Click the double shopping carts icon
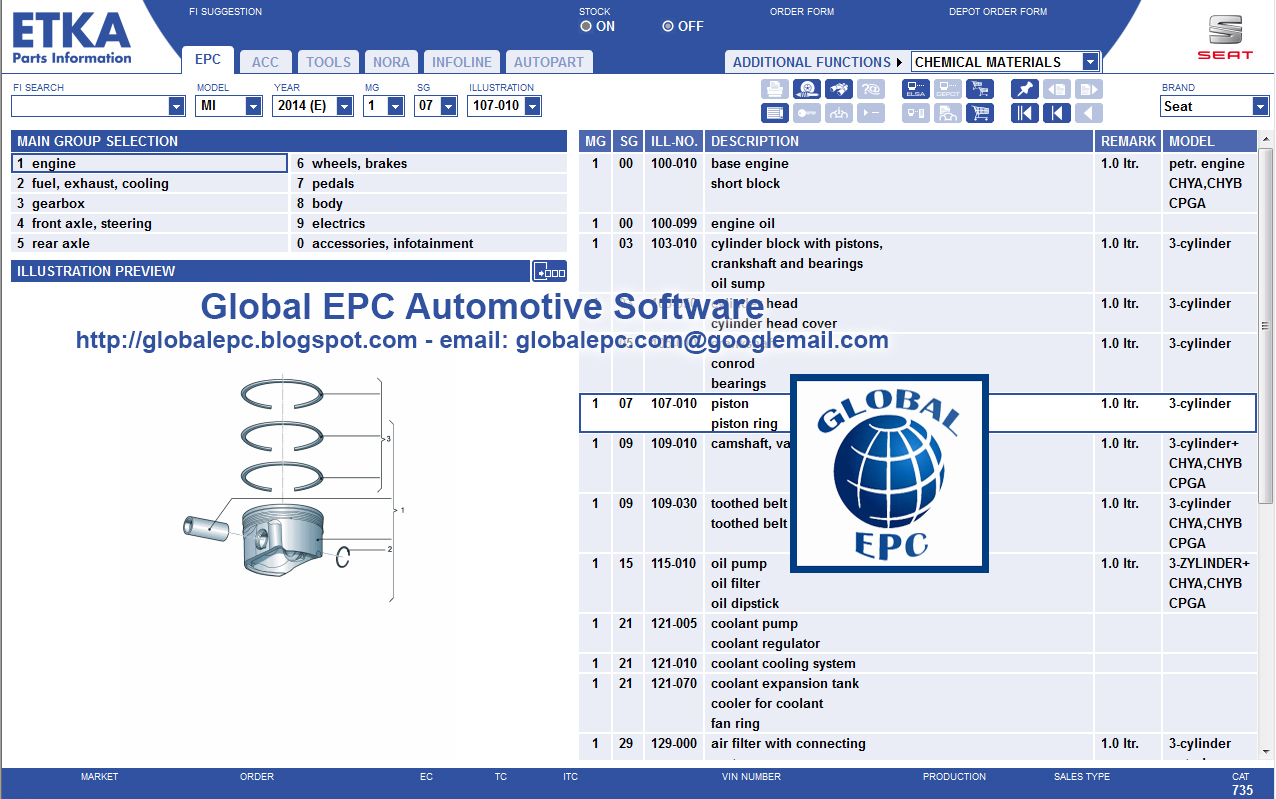Viewport: 1276px width, 799px height. (980, 89)
